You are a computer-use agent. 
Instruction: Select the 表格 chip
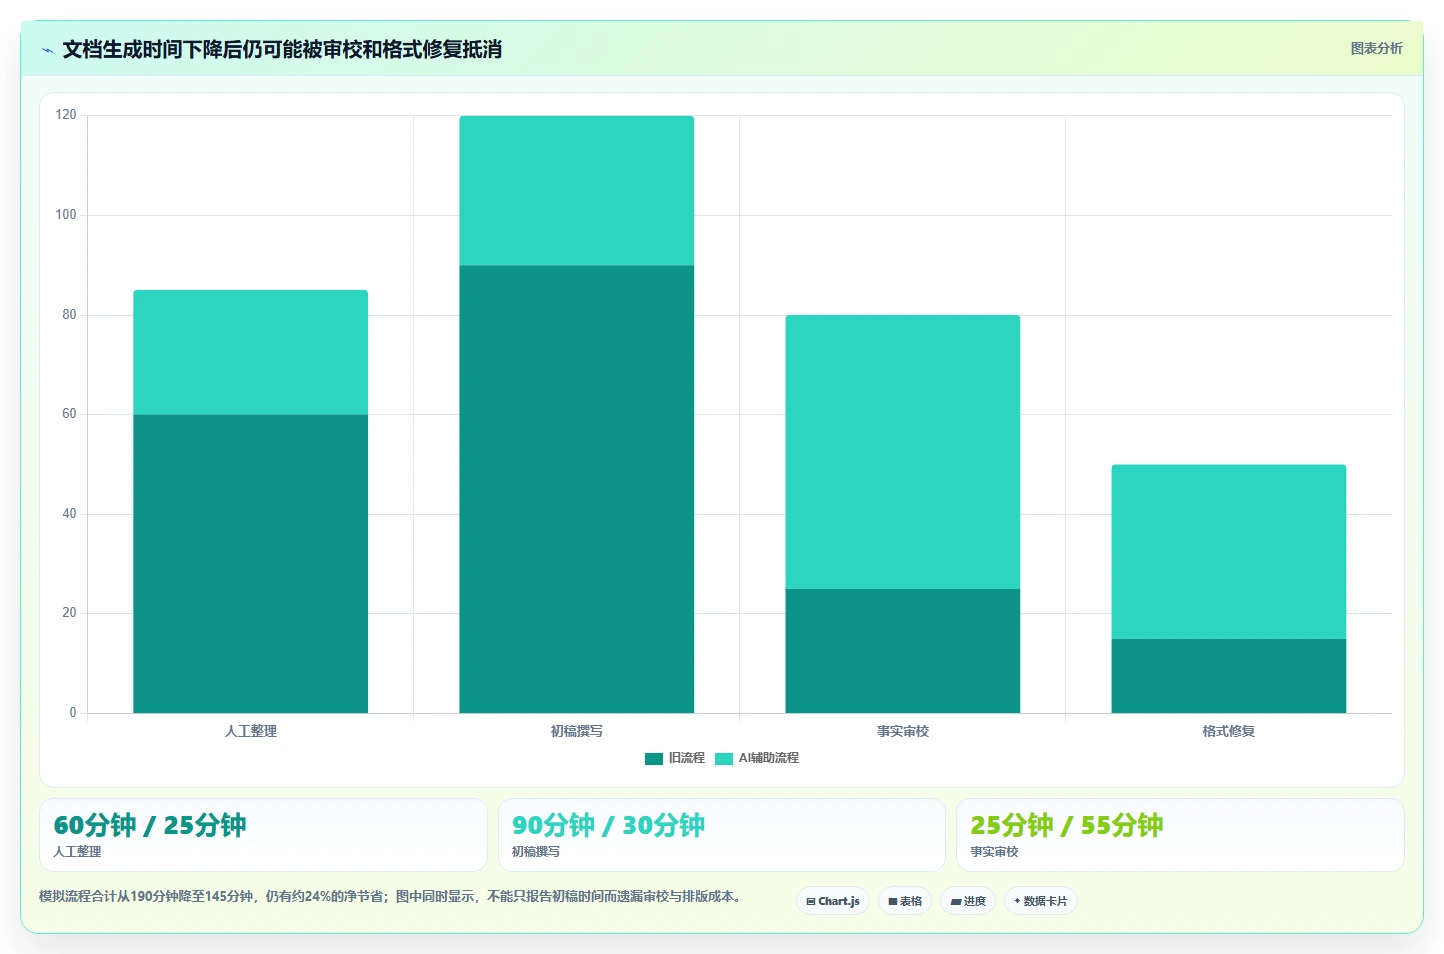click(905, 901)
